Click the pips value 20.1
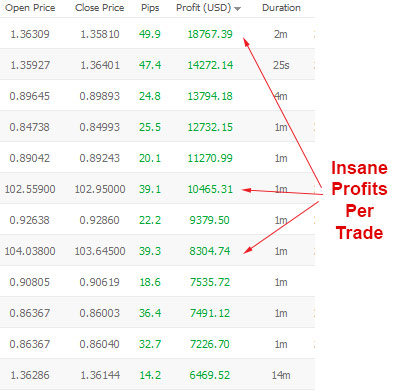The image size is (400, 391). (150, 158)
